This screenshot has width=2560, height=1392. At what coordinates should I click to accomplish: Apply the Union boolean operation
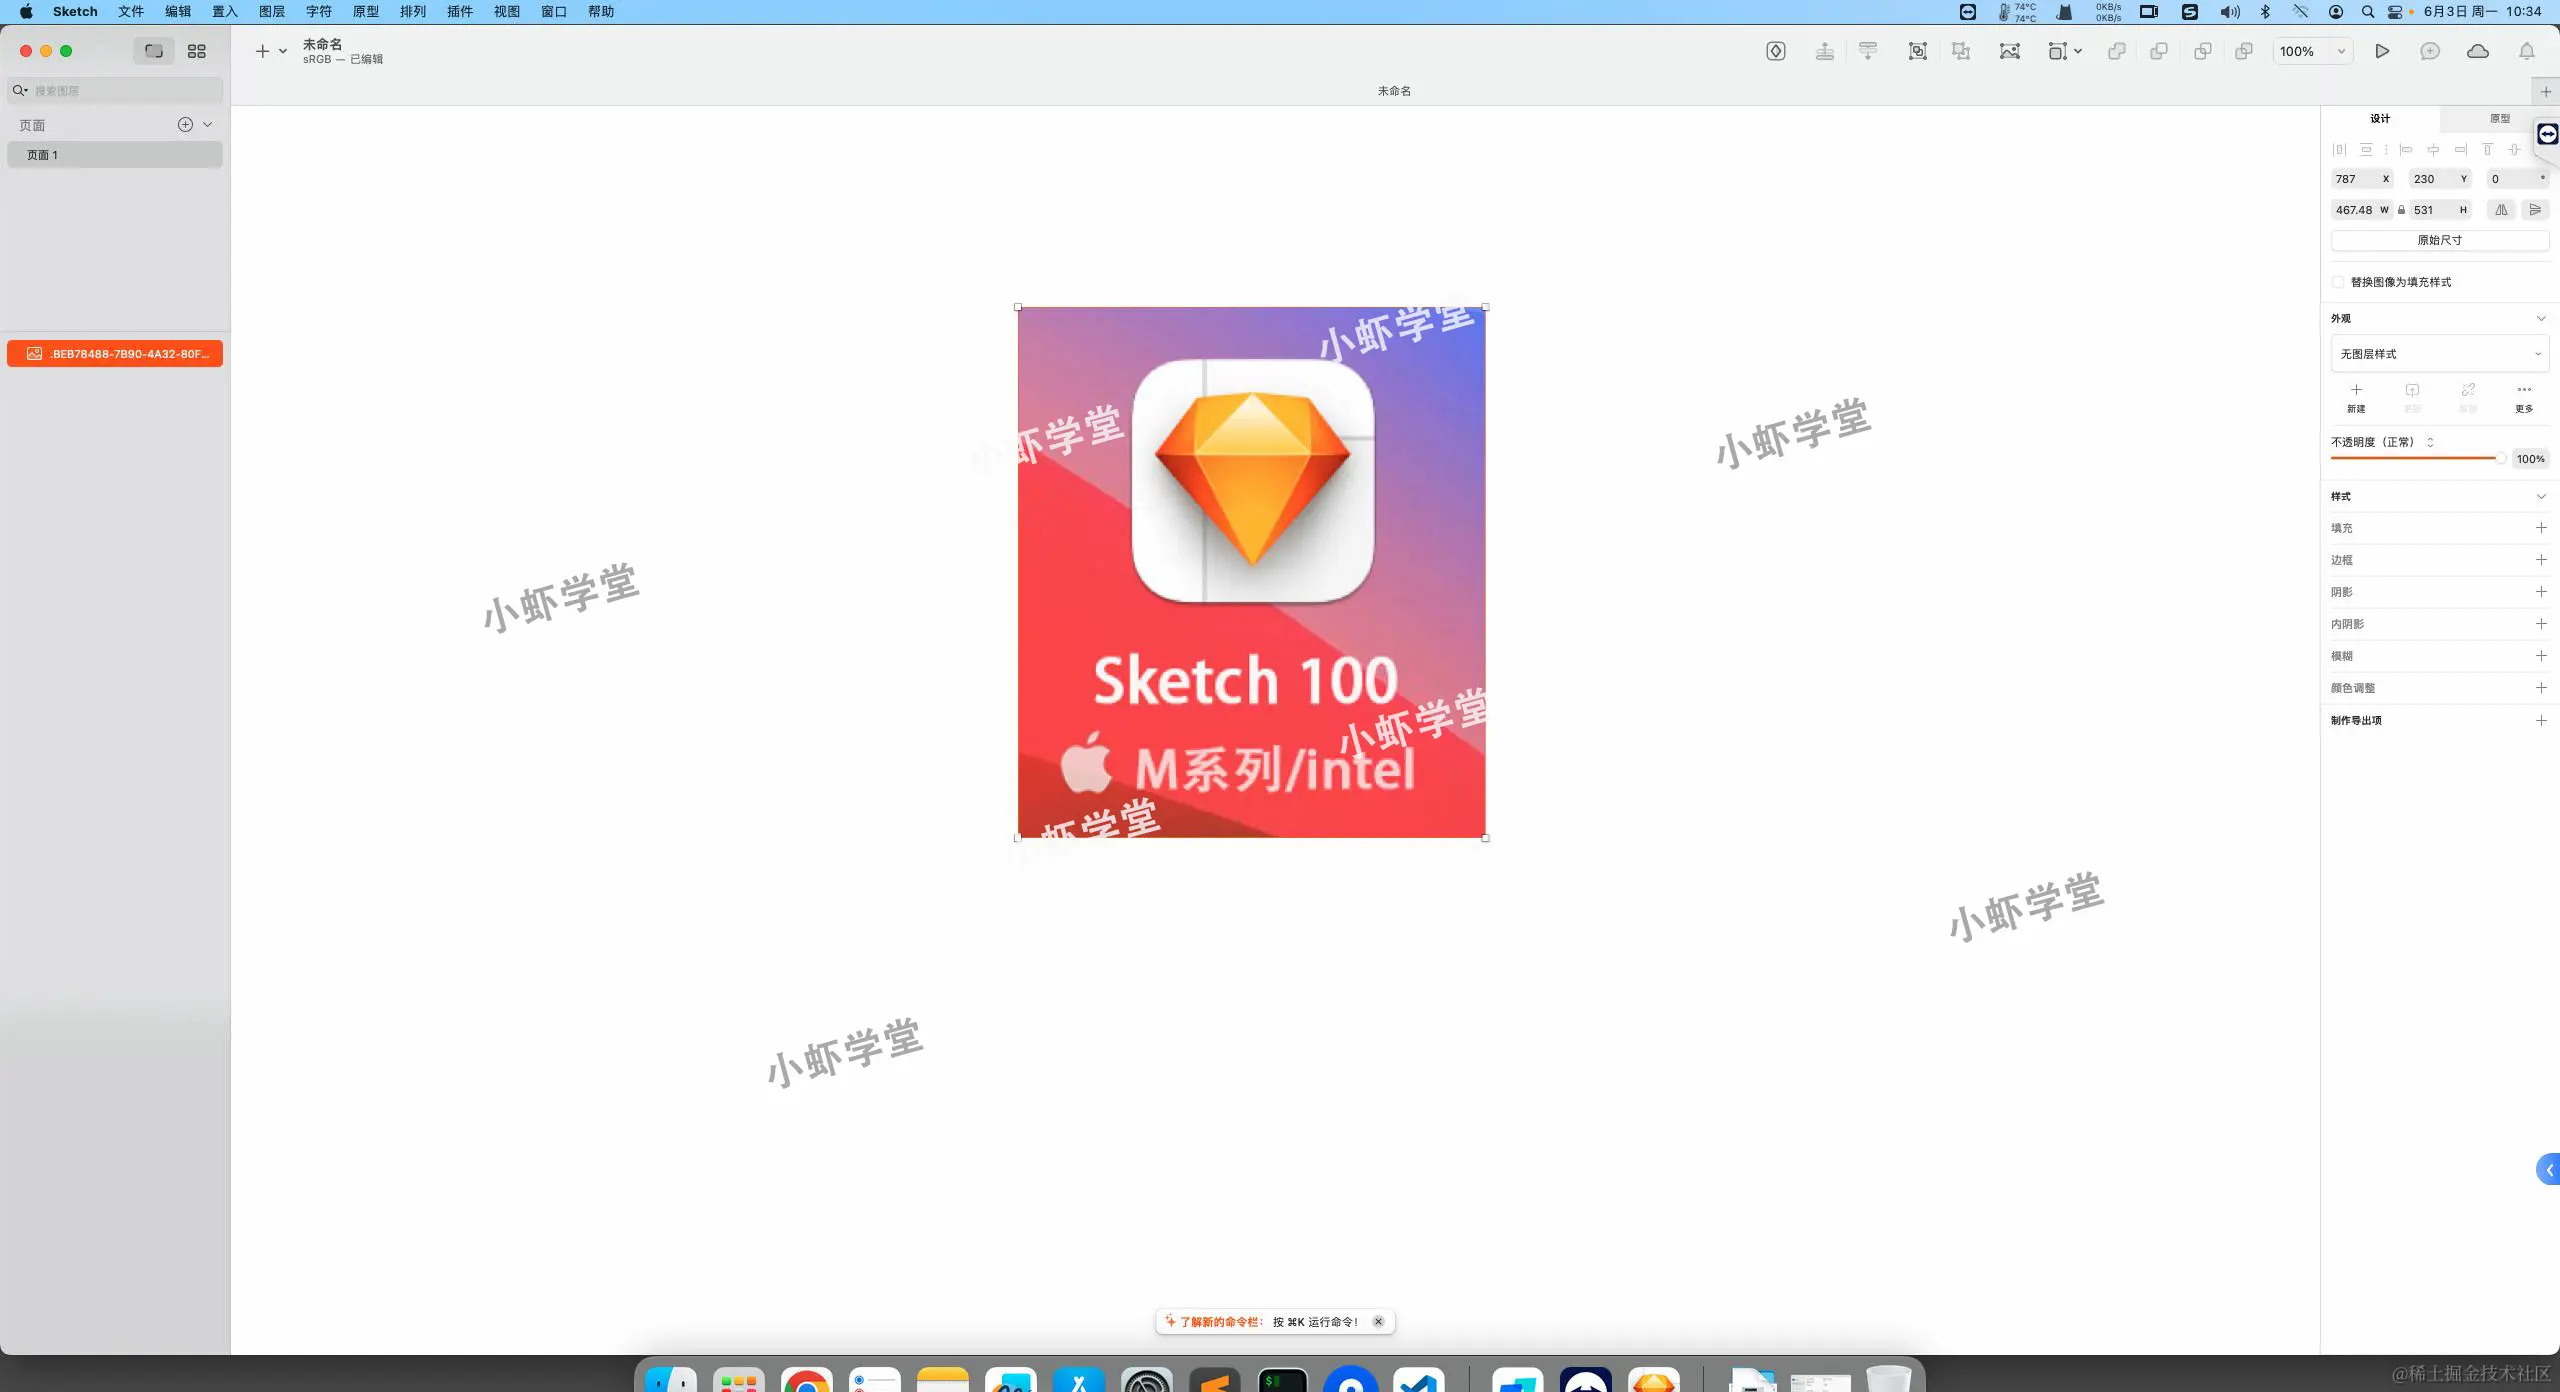[x=2118, y=51]
